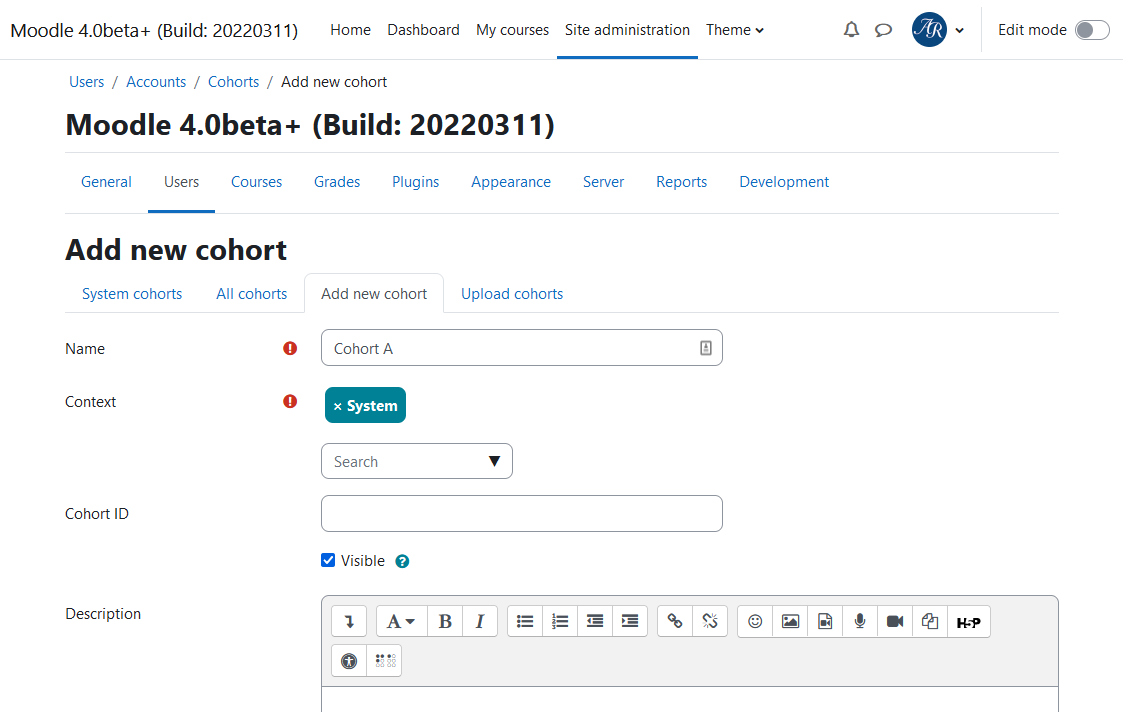Screen dimensions: 1123x712
Task: Toggle italic formatting
Action: coord(480,621)
